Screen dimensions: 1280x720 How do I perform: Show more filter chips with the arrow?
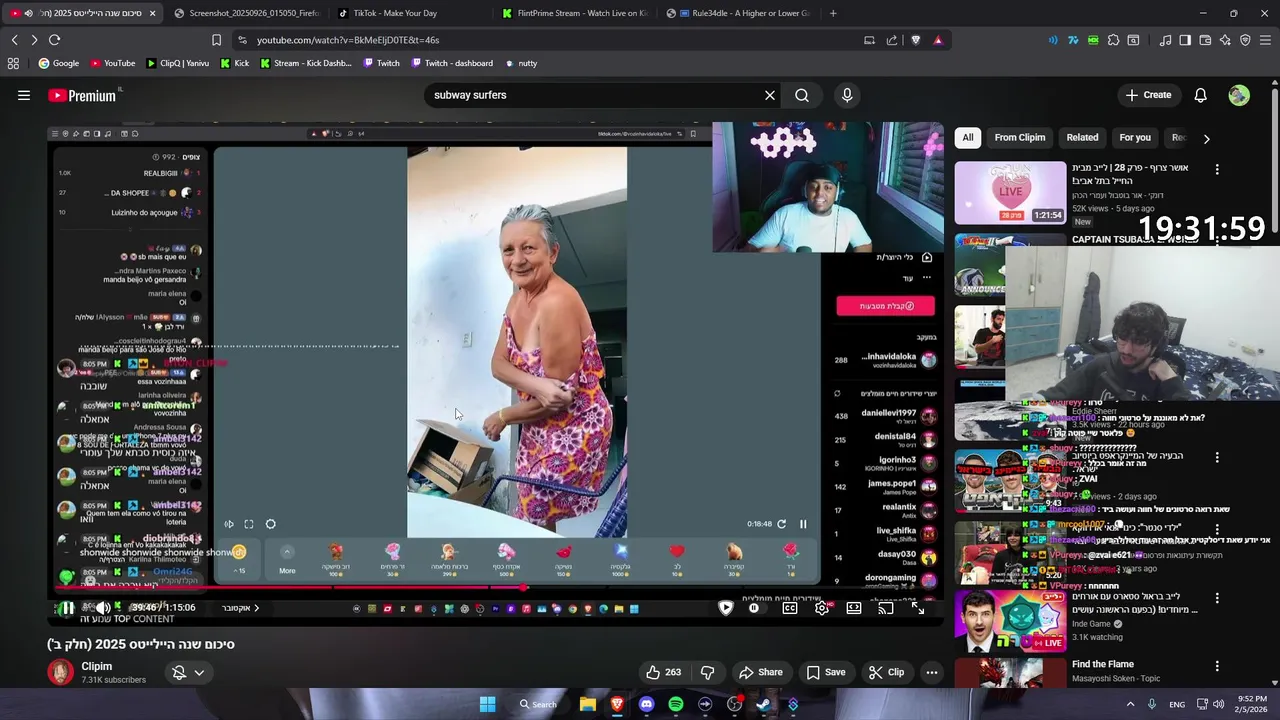click(x=1206, y=138)
